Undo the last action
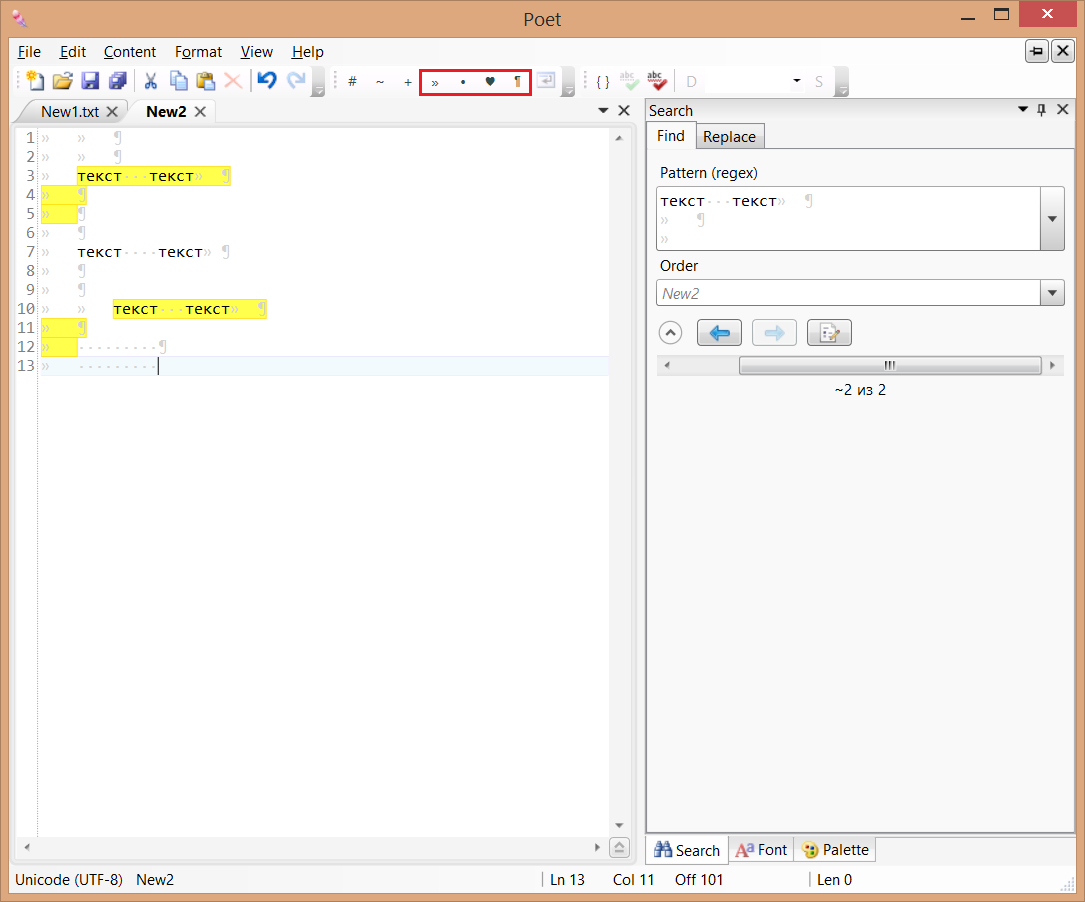Viewport: 1085px width, 902px height. pos(266,81)
